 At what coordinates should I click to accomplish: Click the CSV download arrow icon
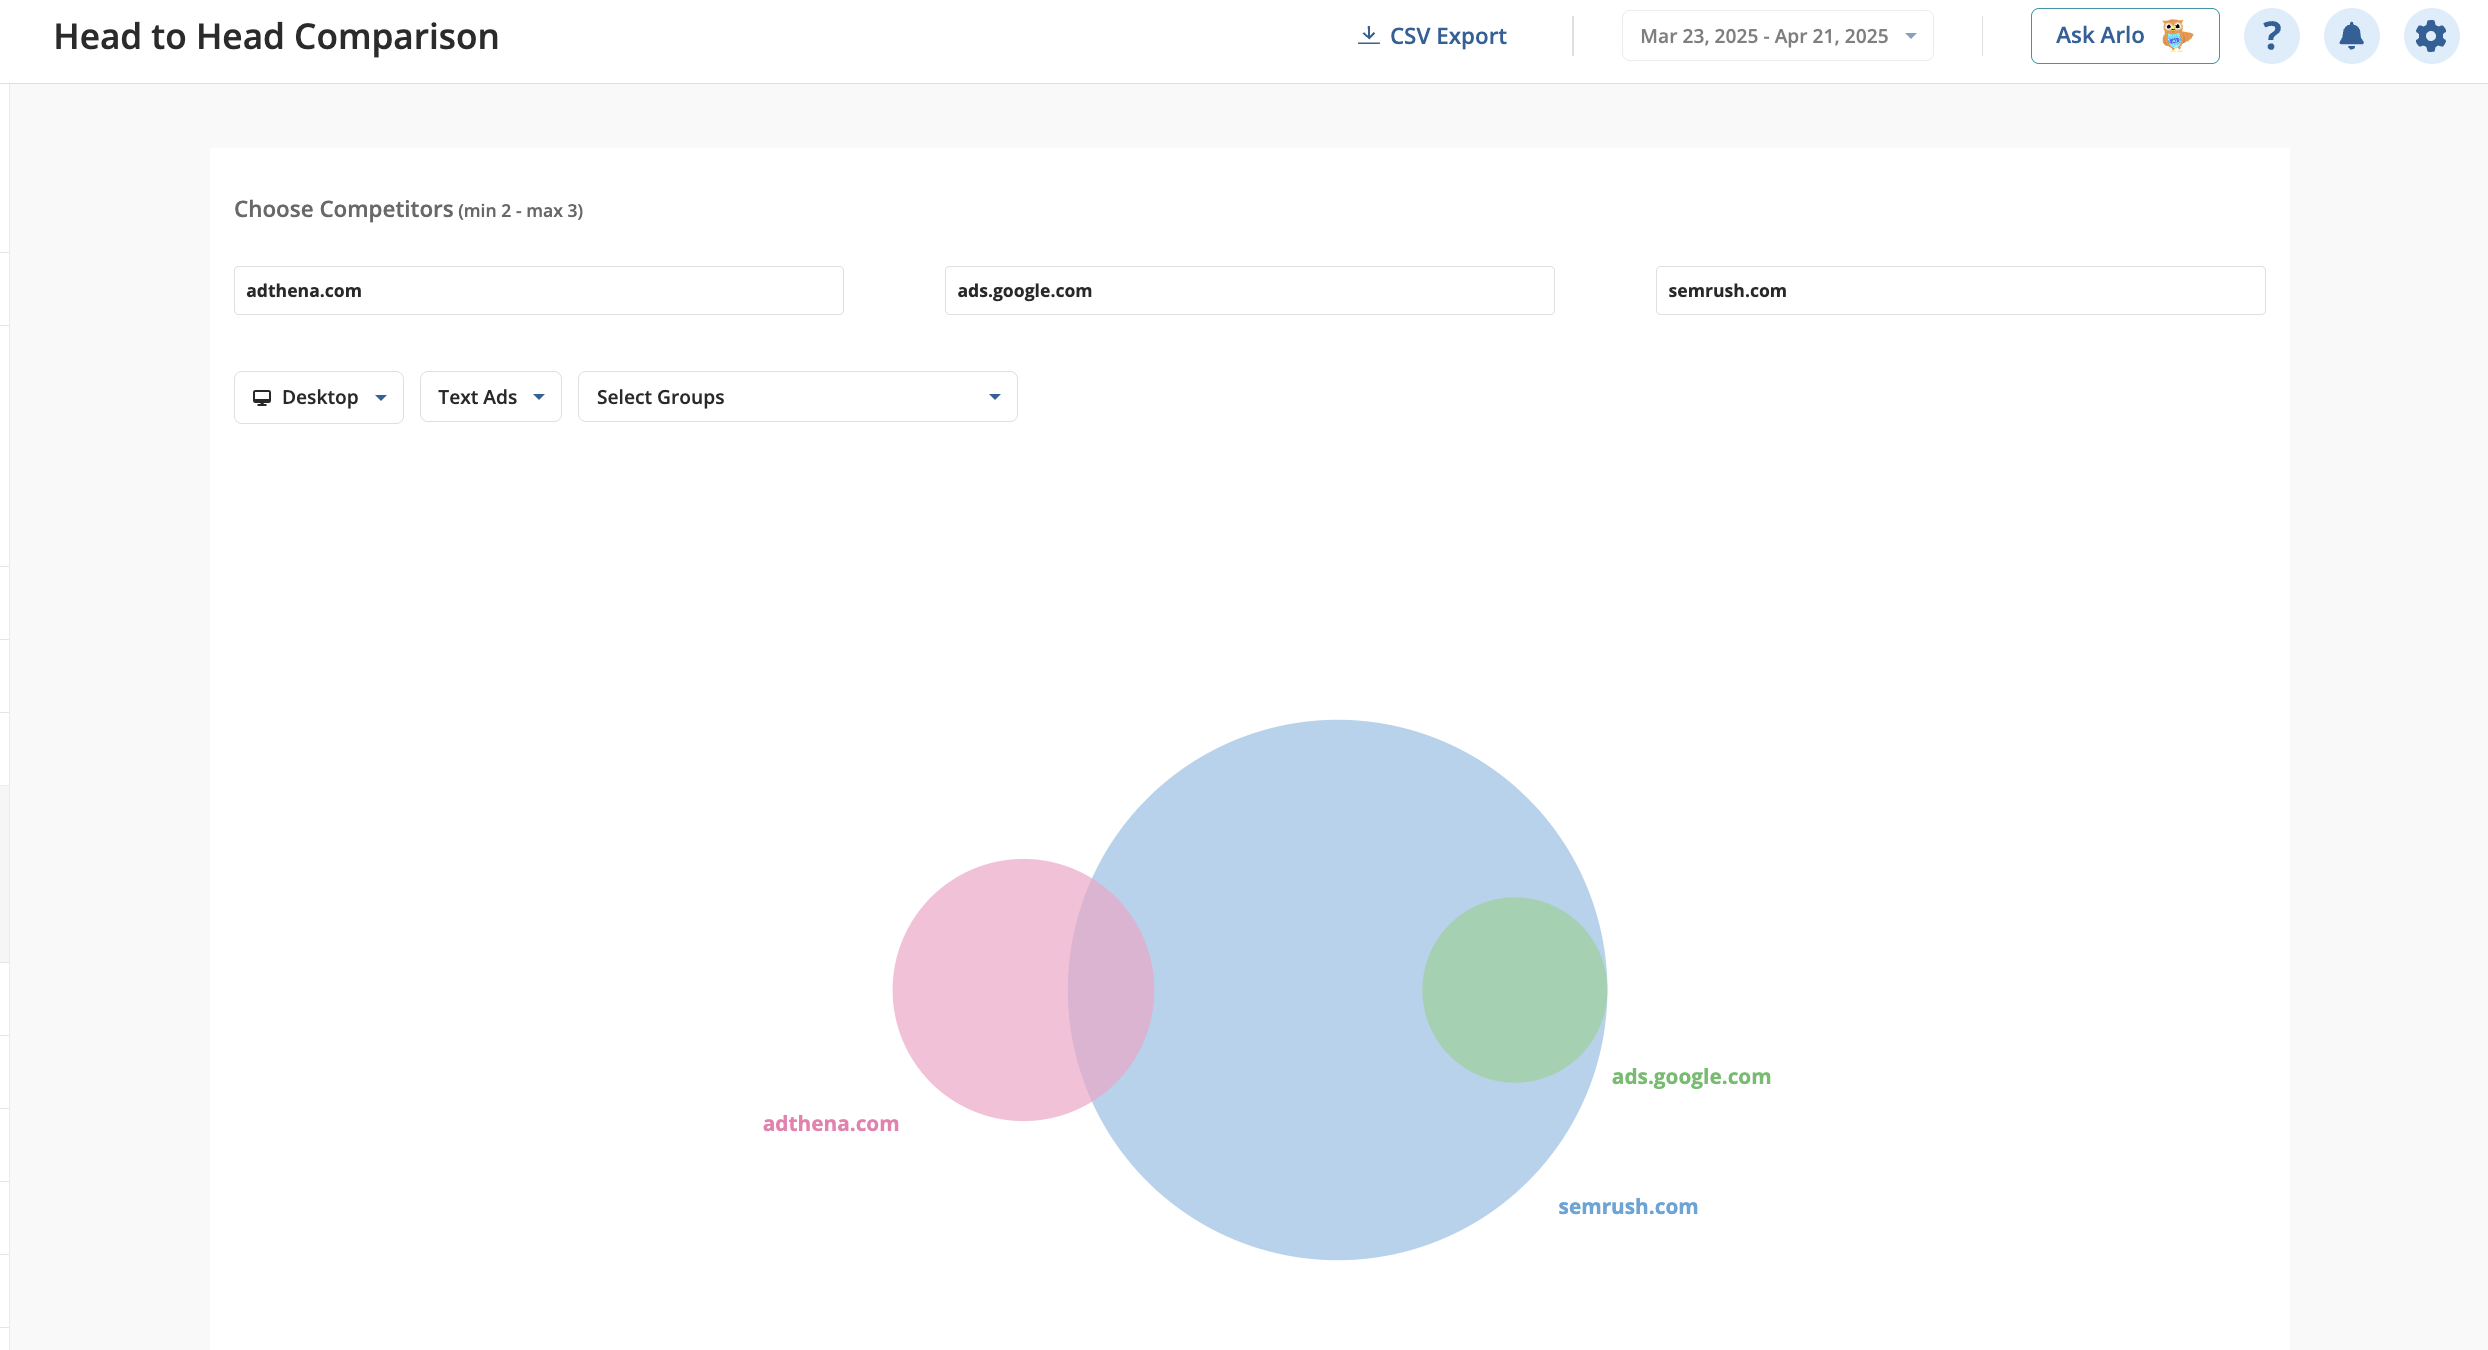click(x=1368, y=36)
